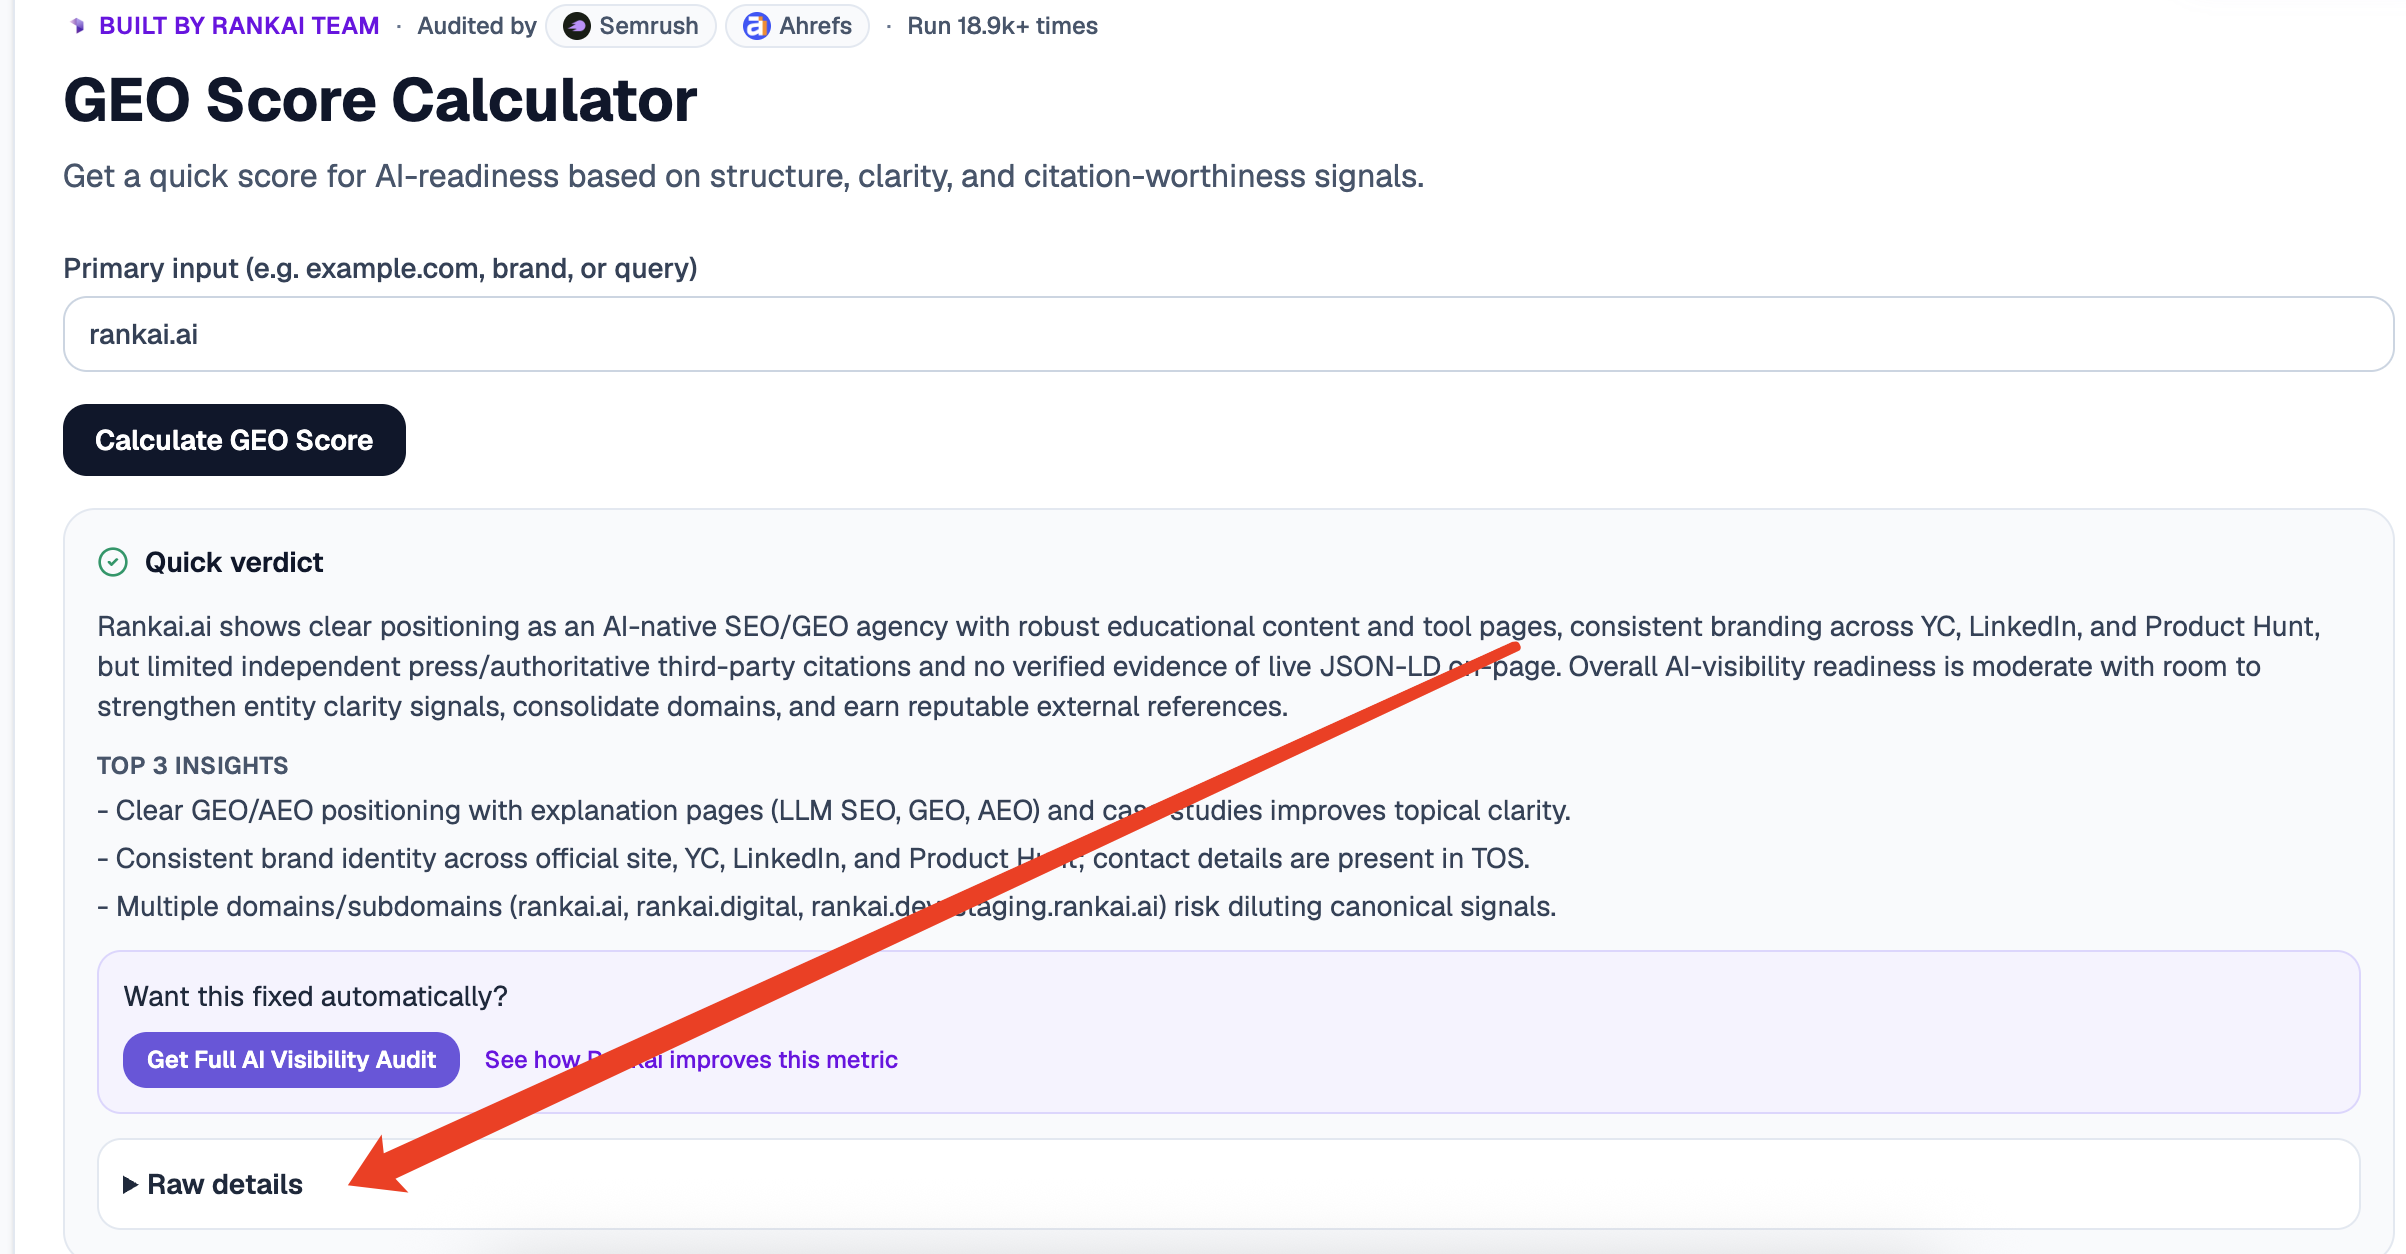2406x1254 pixels.
Task: Click the insight about Clear GEO/AEO positioning
Action: [834, 810]
